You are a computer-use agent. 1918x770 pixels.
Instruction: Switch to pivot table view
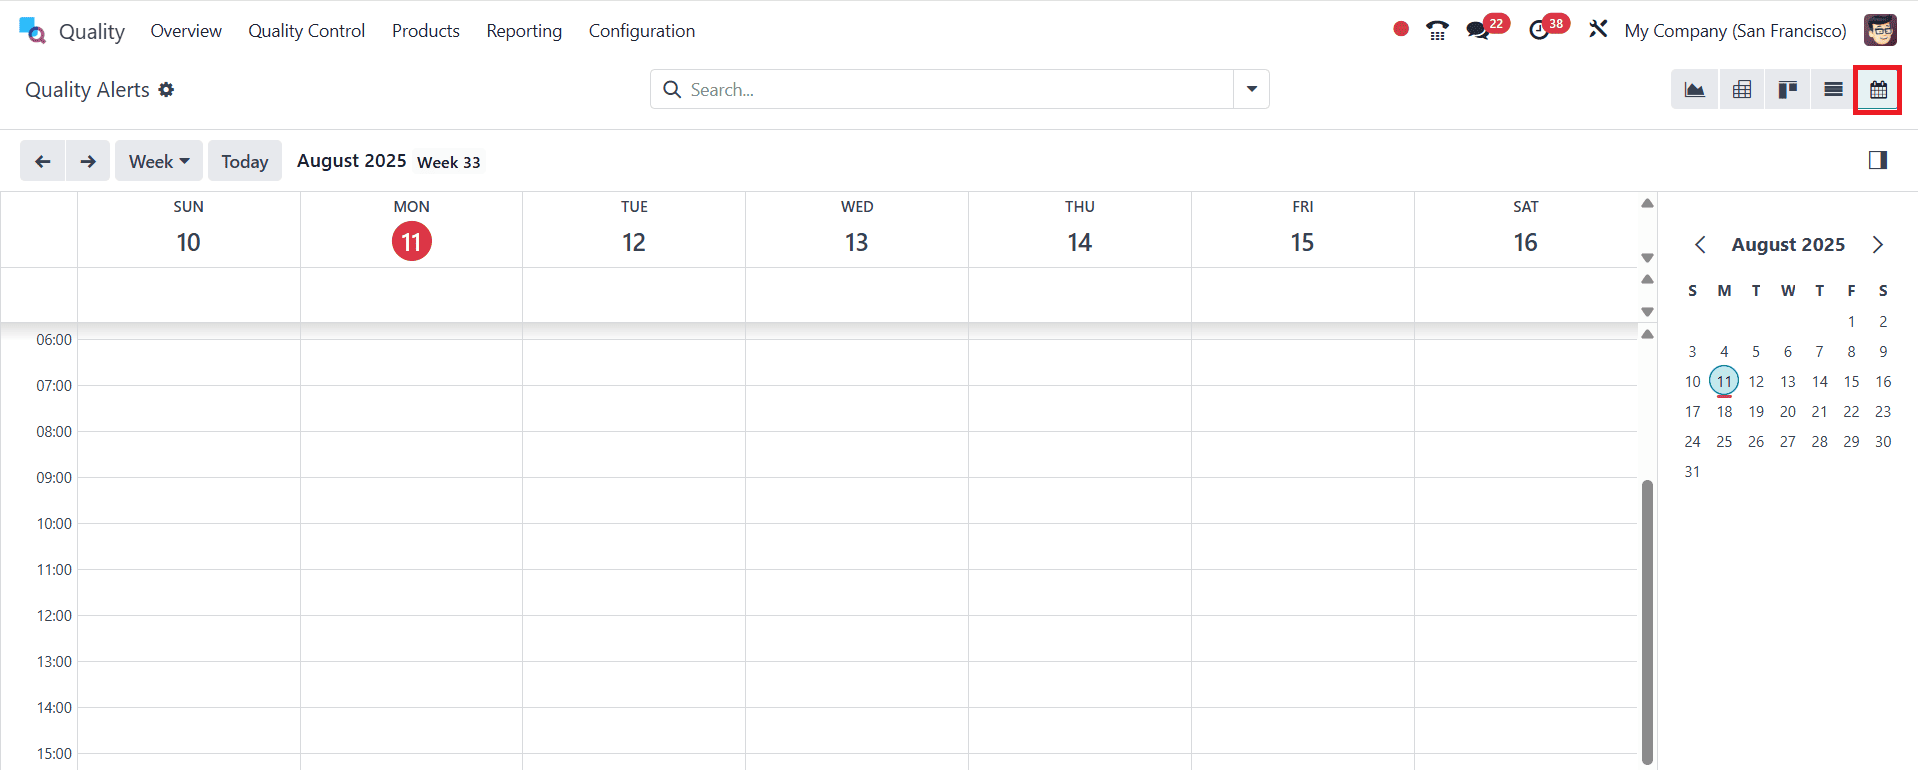point(1742,90)
